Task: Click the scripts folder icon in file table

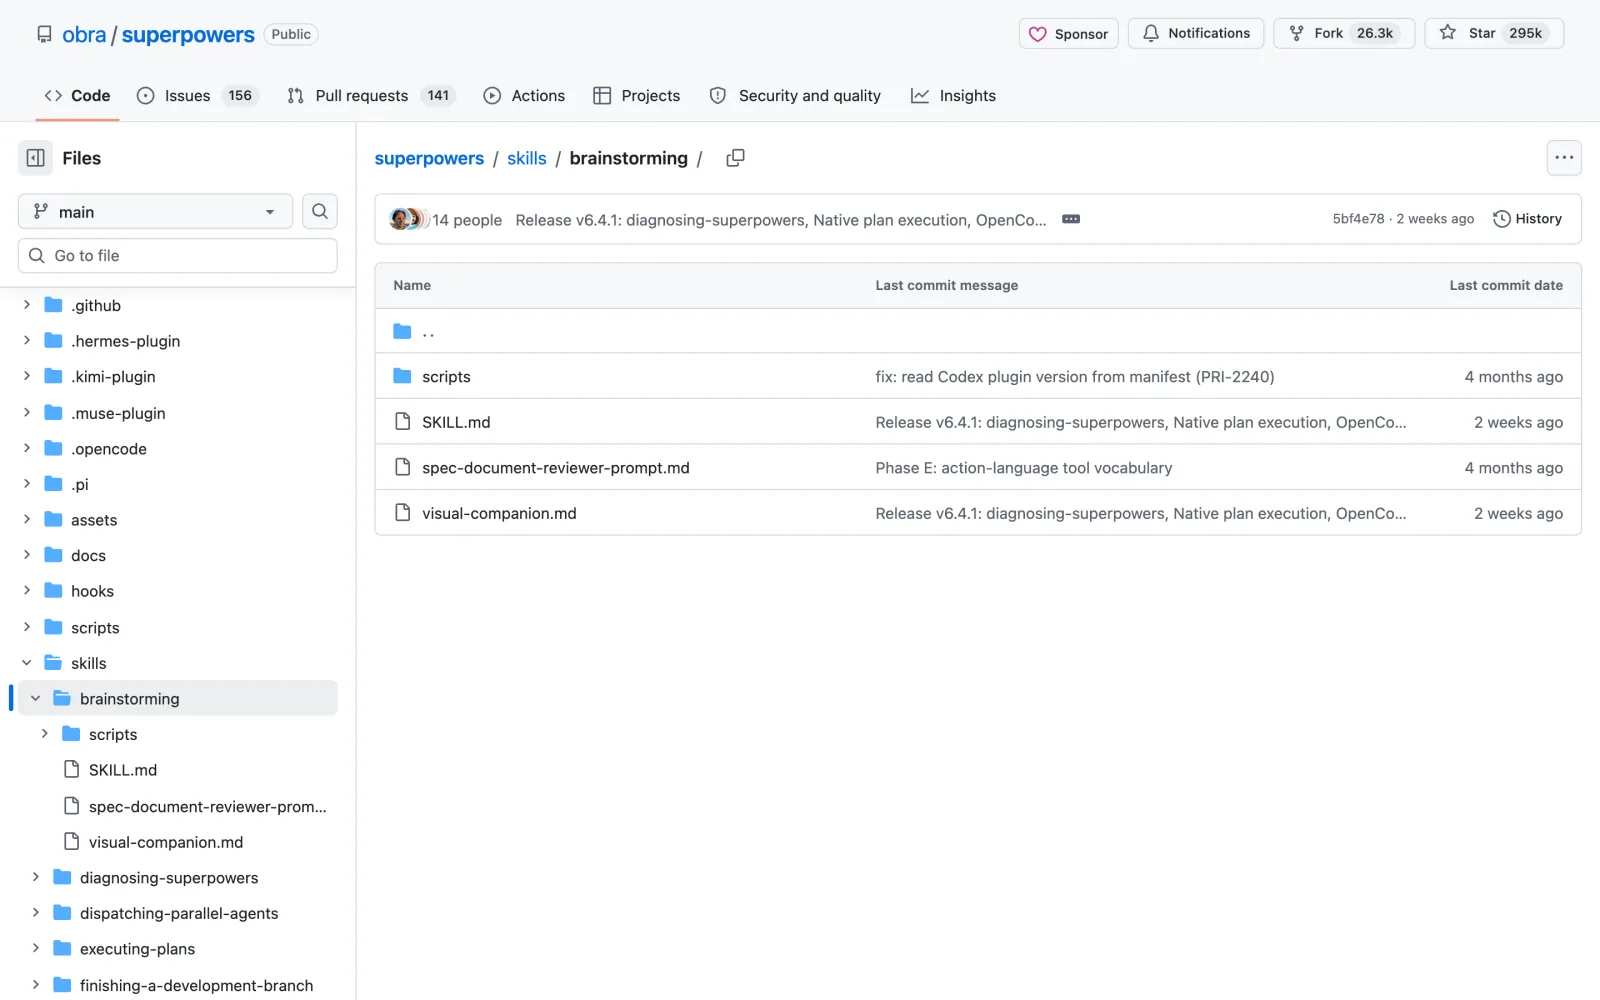Action: pos(402,376)
